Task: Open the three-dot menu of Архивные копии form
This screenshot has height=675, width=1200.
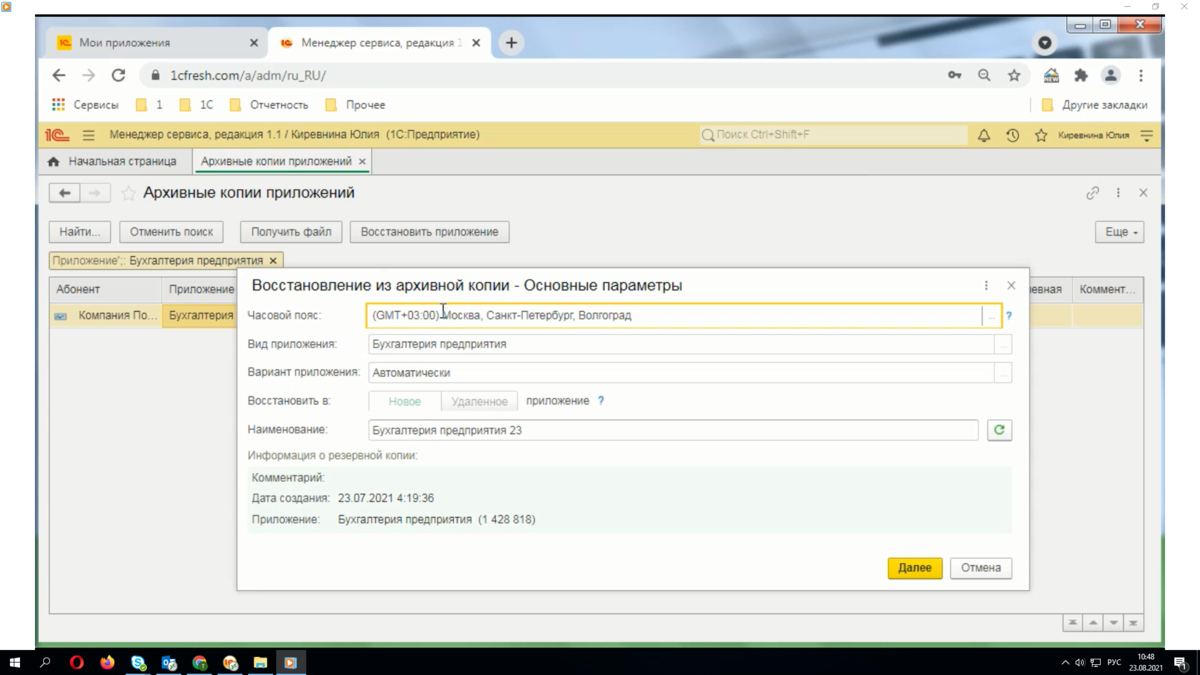Action: coord(1118,193)
